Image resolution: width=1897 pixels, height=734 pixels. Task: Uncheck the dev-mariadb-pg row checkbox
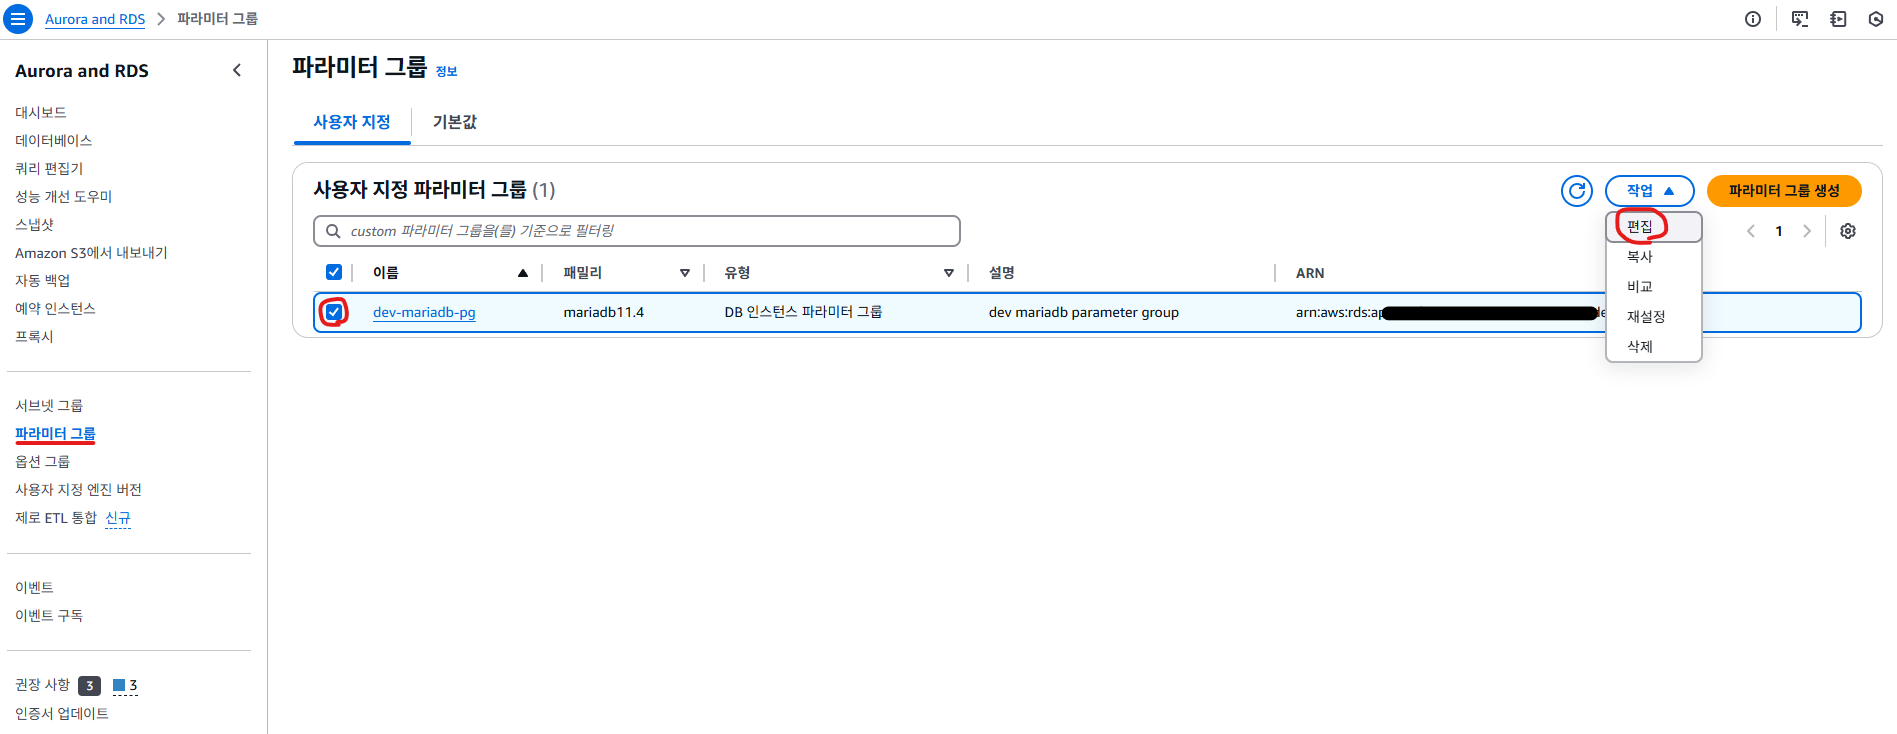click(334, 312)
